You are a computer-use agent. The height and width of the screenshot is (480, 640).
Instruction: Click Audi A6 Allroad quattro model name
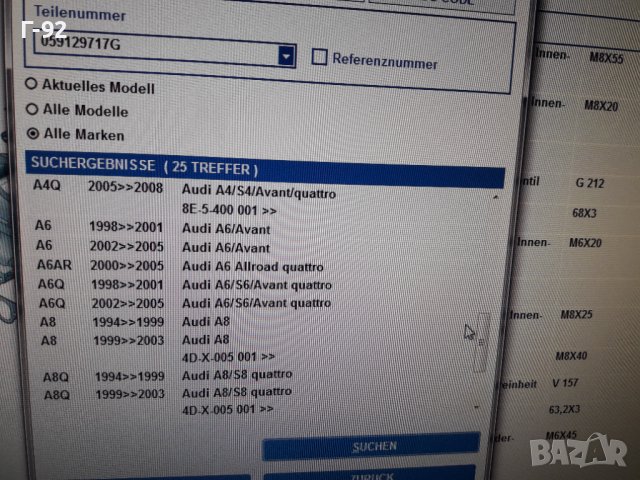tap(253, 267)
